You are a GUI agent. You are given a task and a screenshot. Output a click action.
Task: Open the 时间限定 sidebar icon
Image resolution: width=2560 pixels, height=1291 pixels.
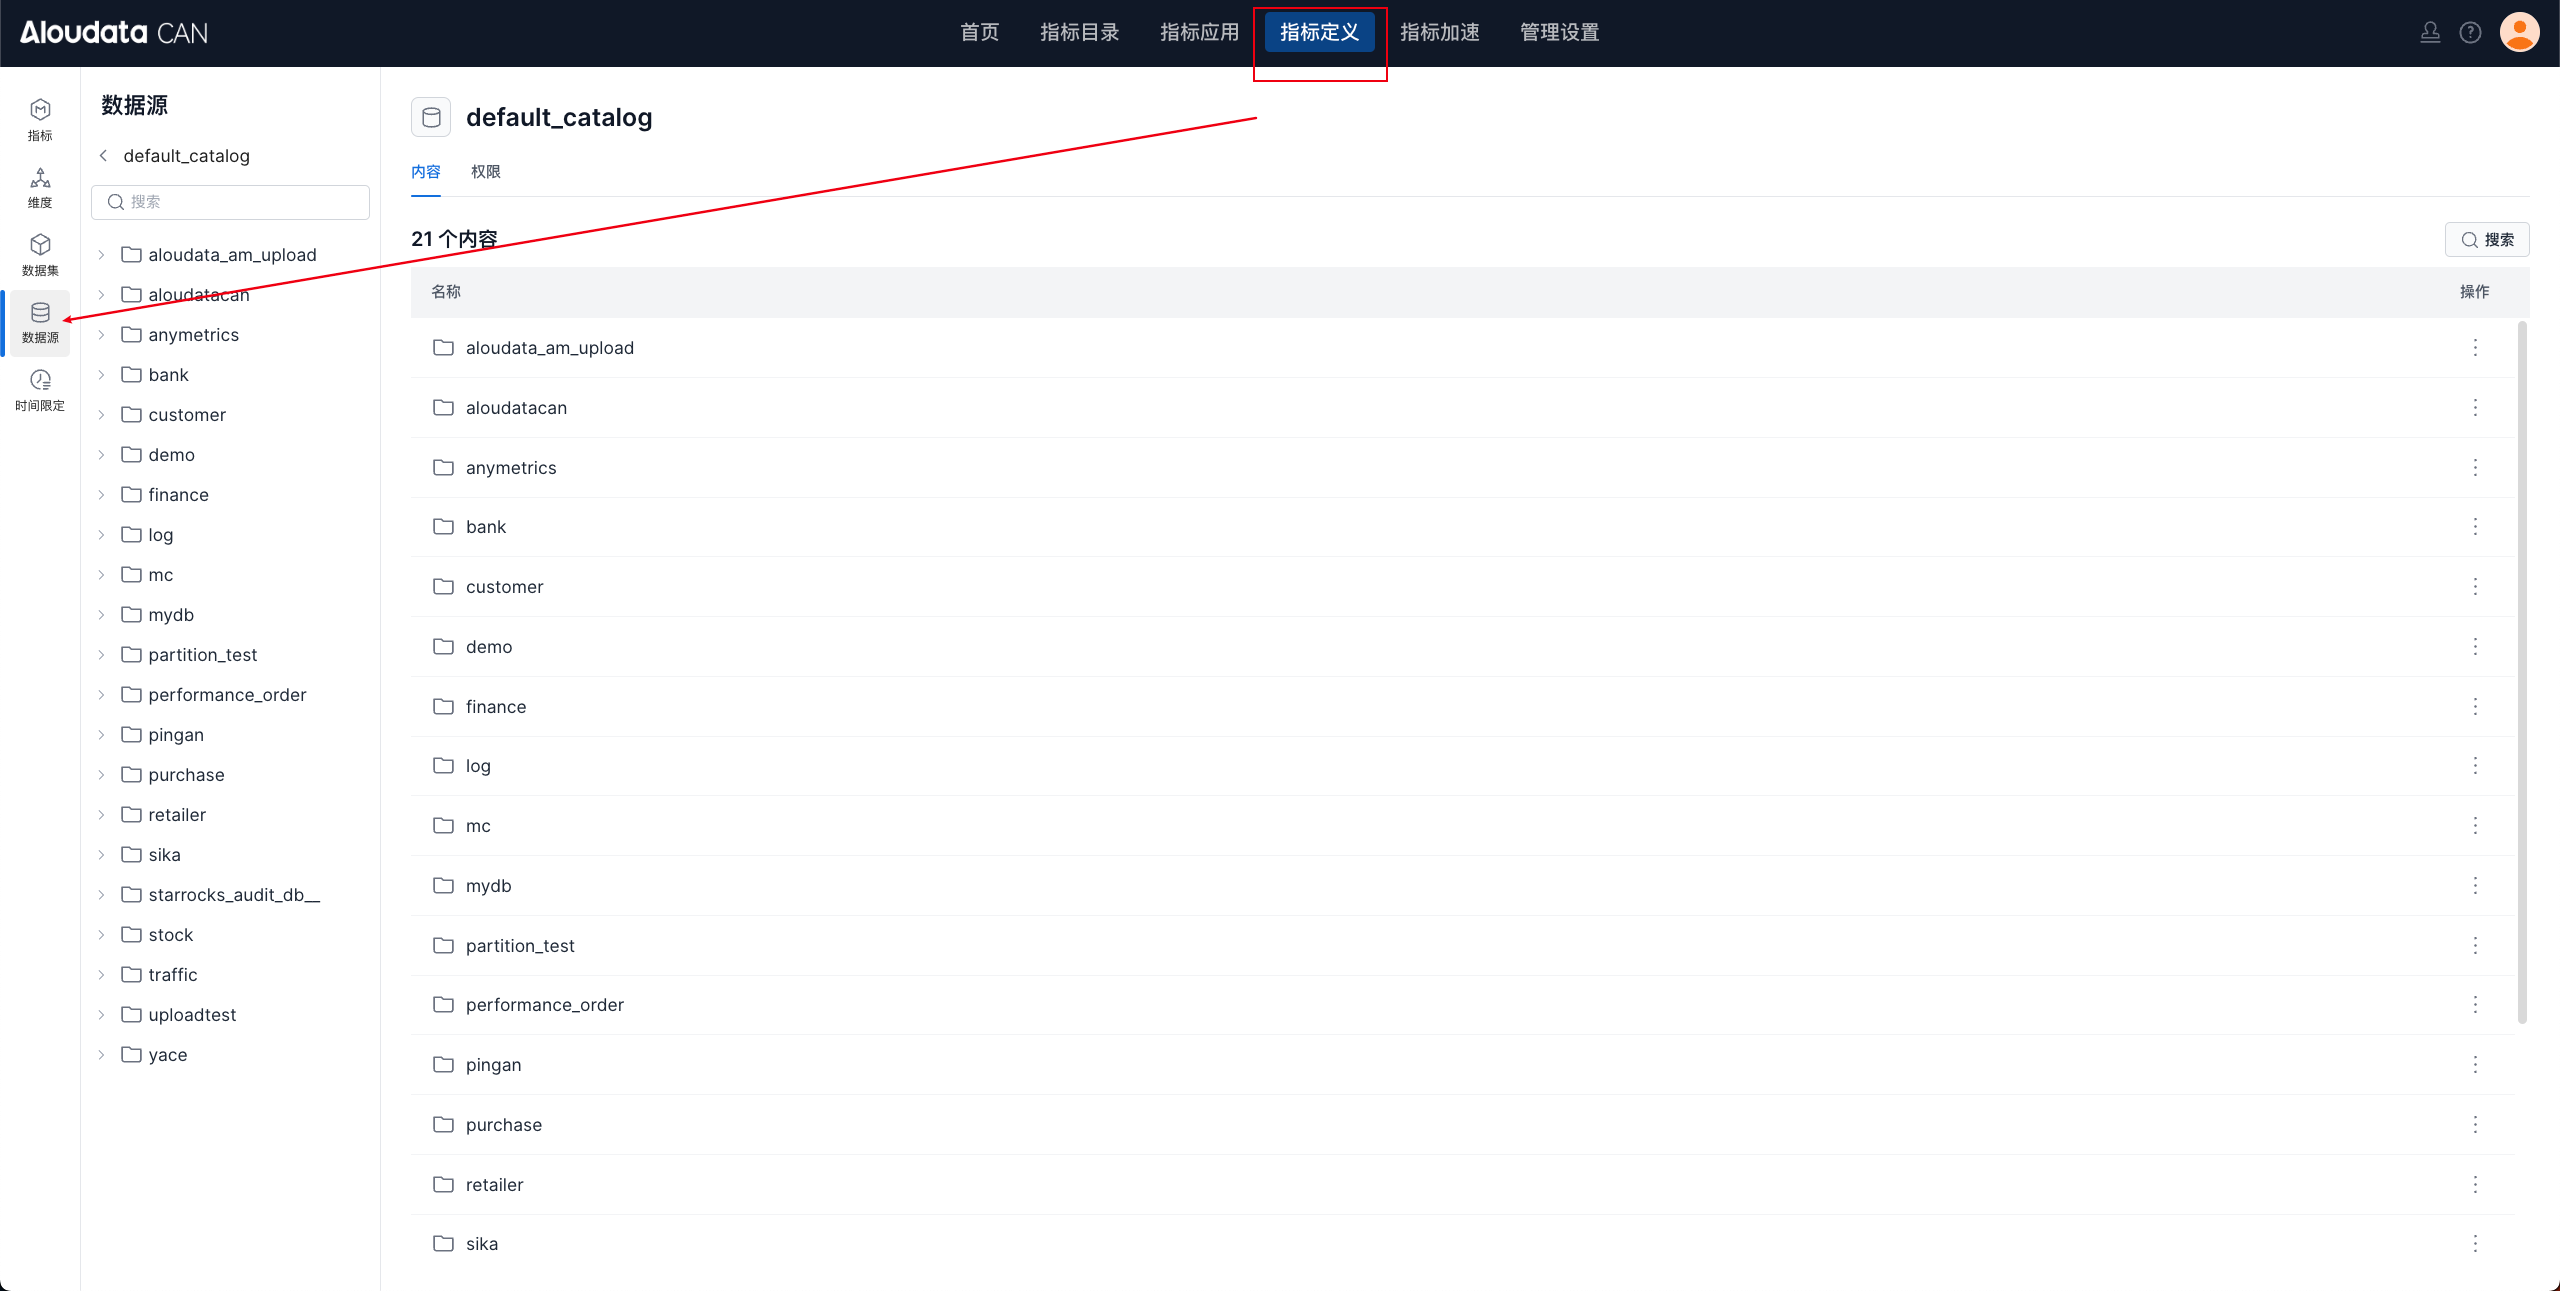pos(40,389)
